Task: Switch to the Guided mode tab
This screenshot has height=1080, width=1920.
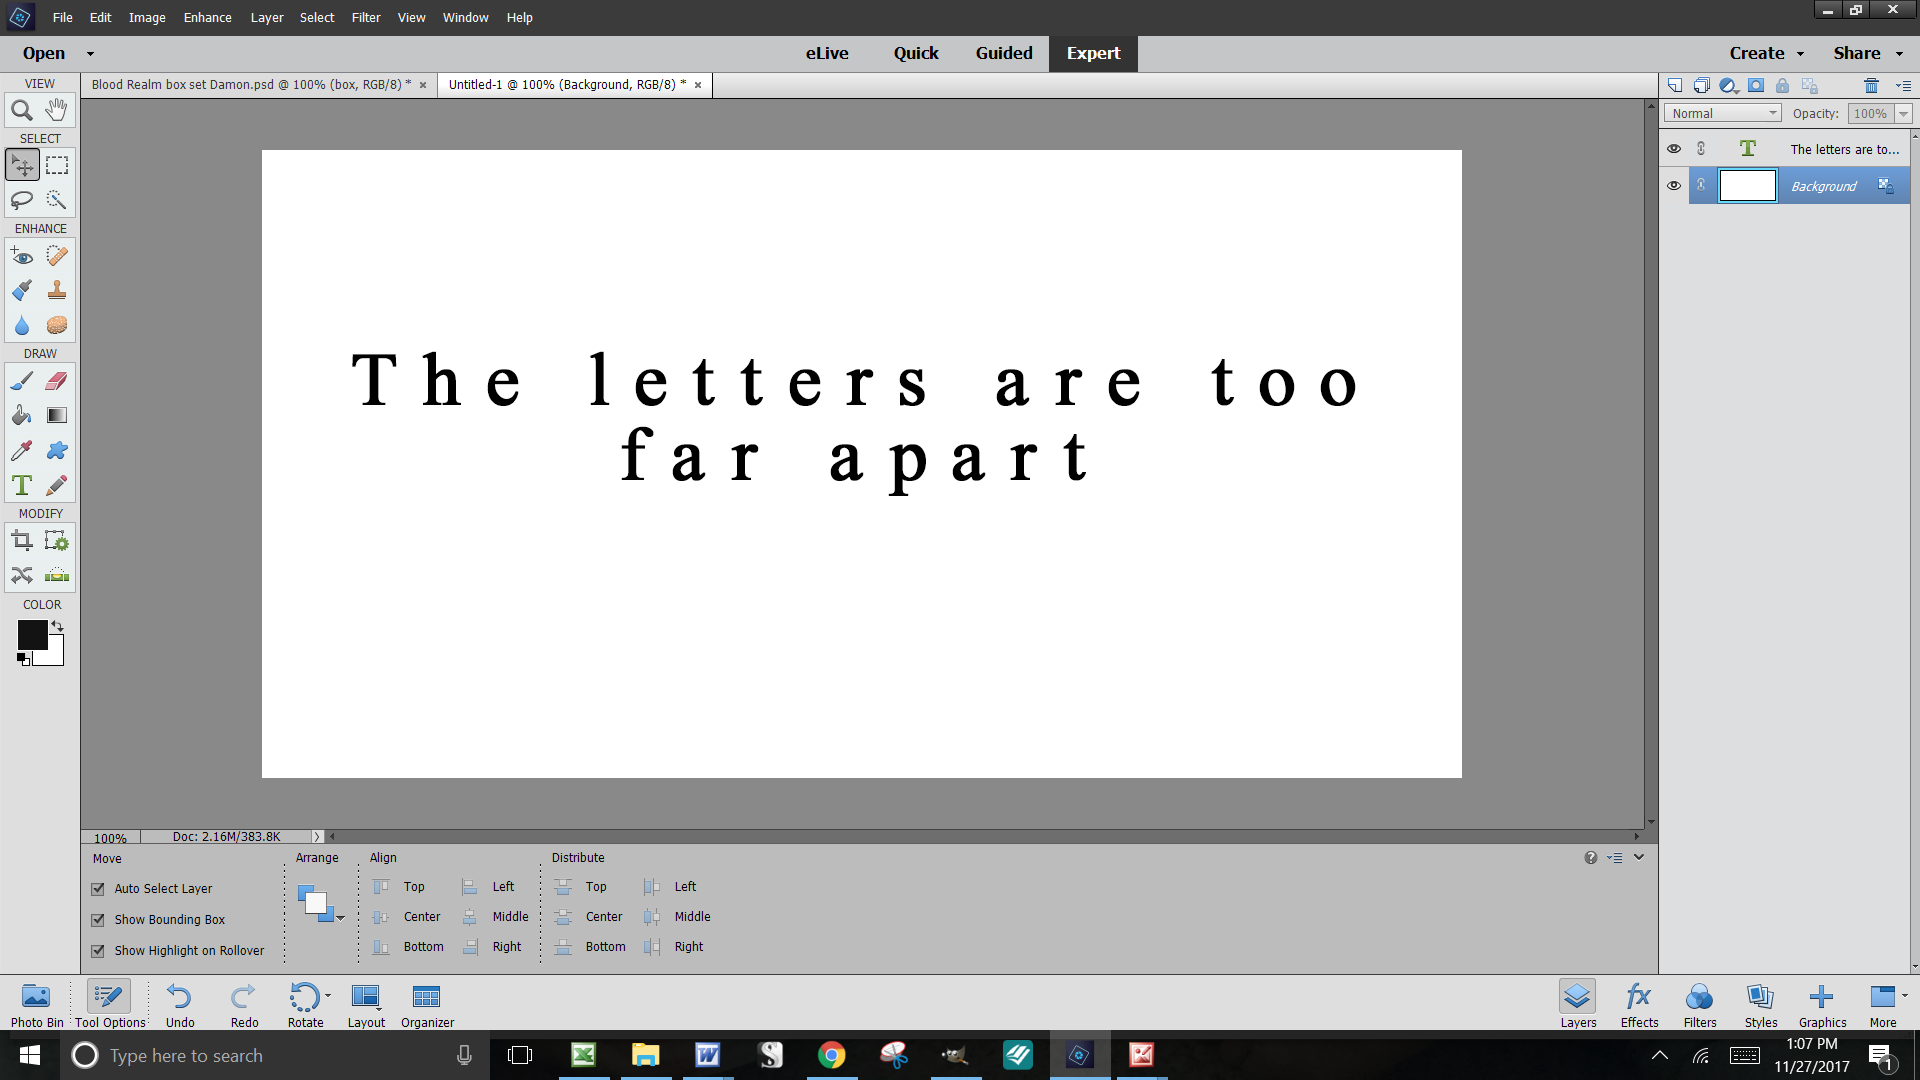Action: click(1004, 54)
